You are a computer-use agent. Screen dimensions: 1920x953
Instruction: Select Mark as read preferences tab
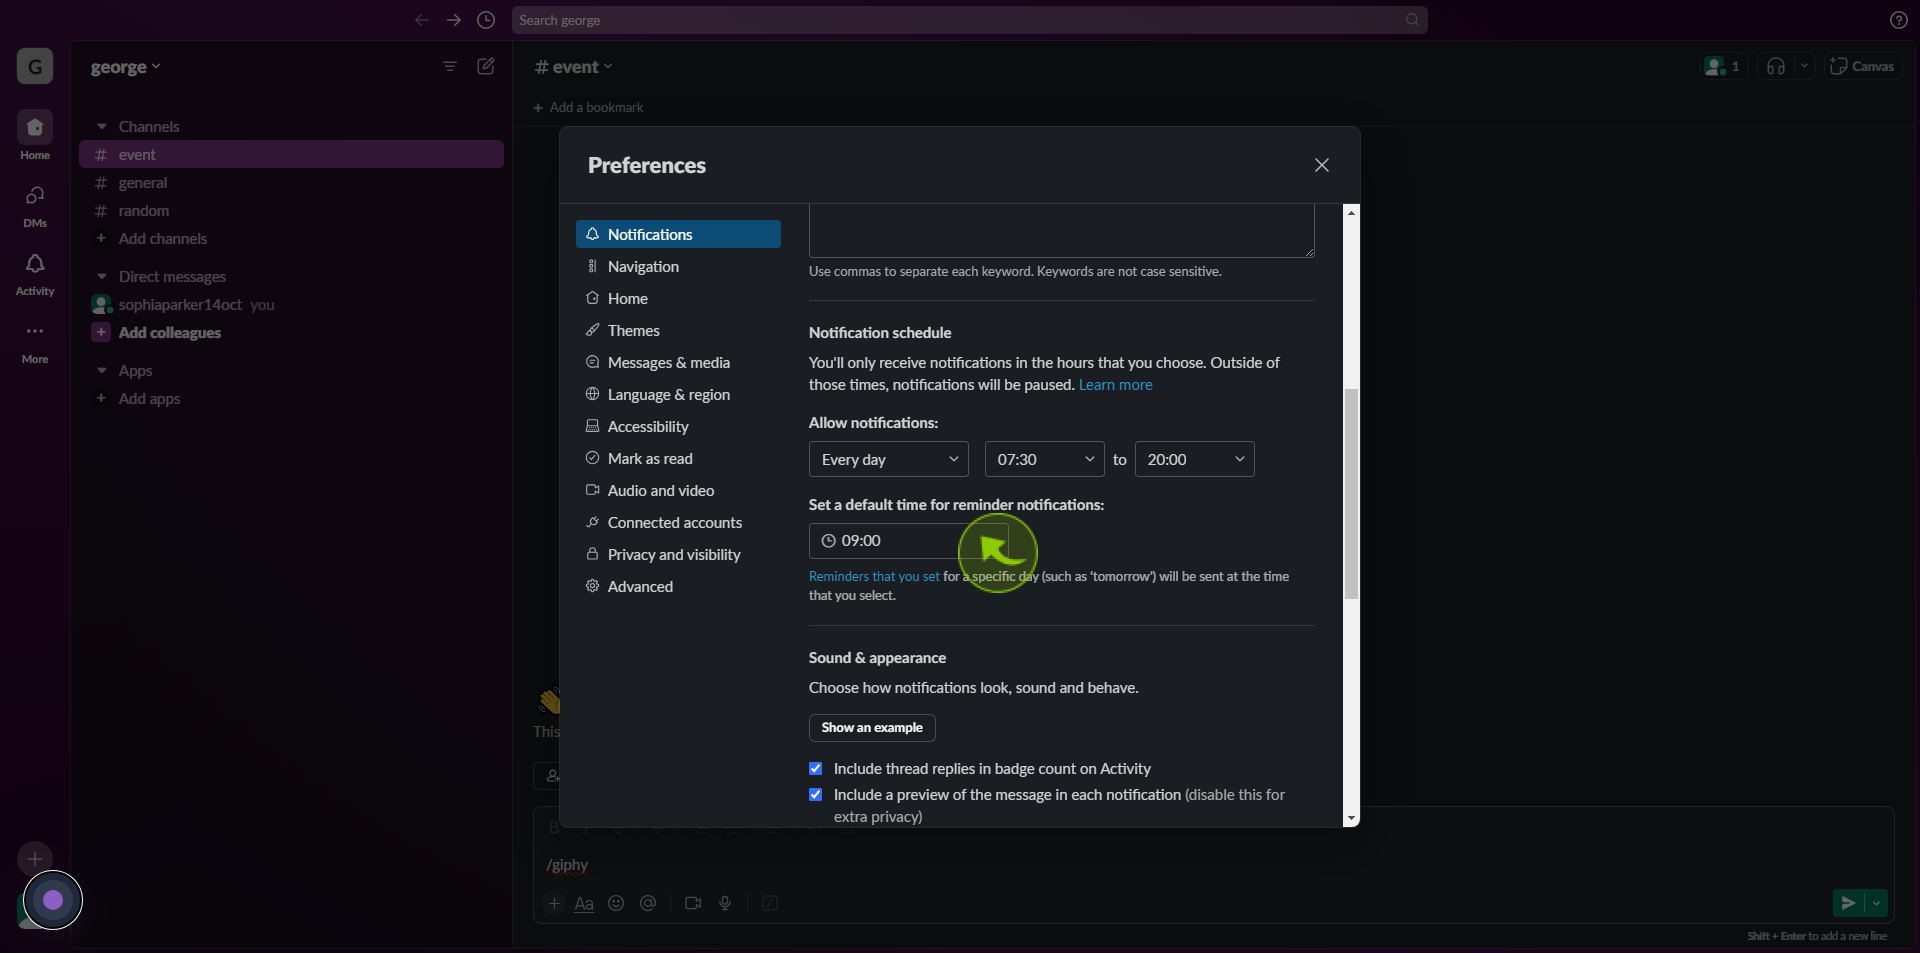point(678,458)
